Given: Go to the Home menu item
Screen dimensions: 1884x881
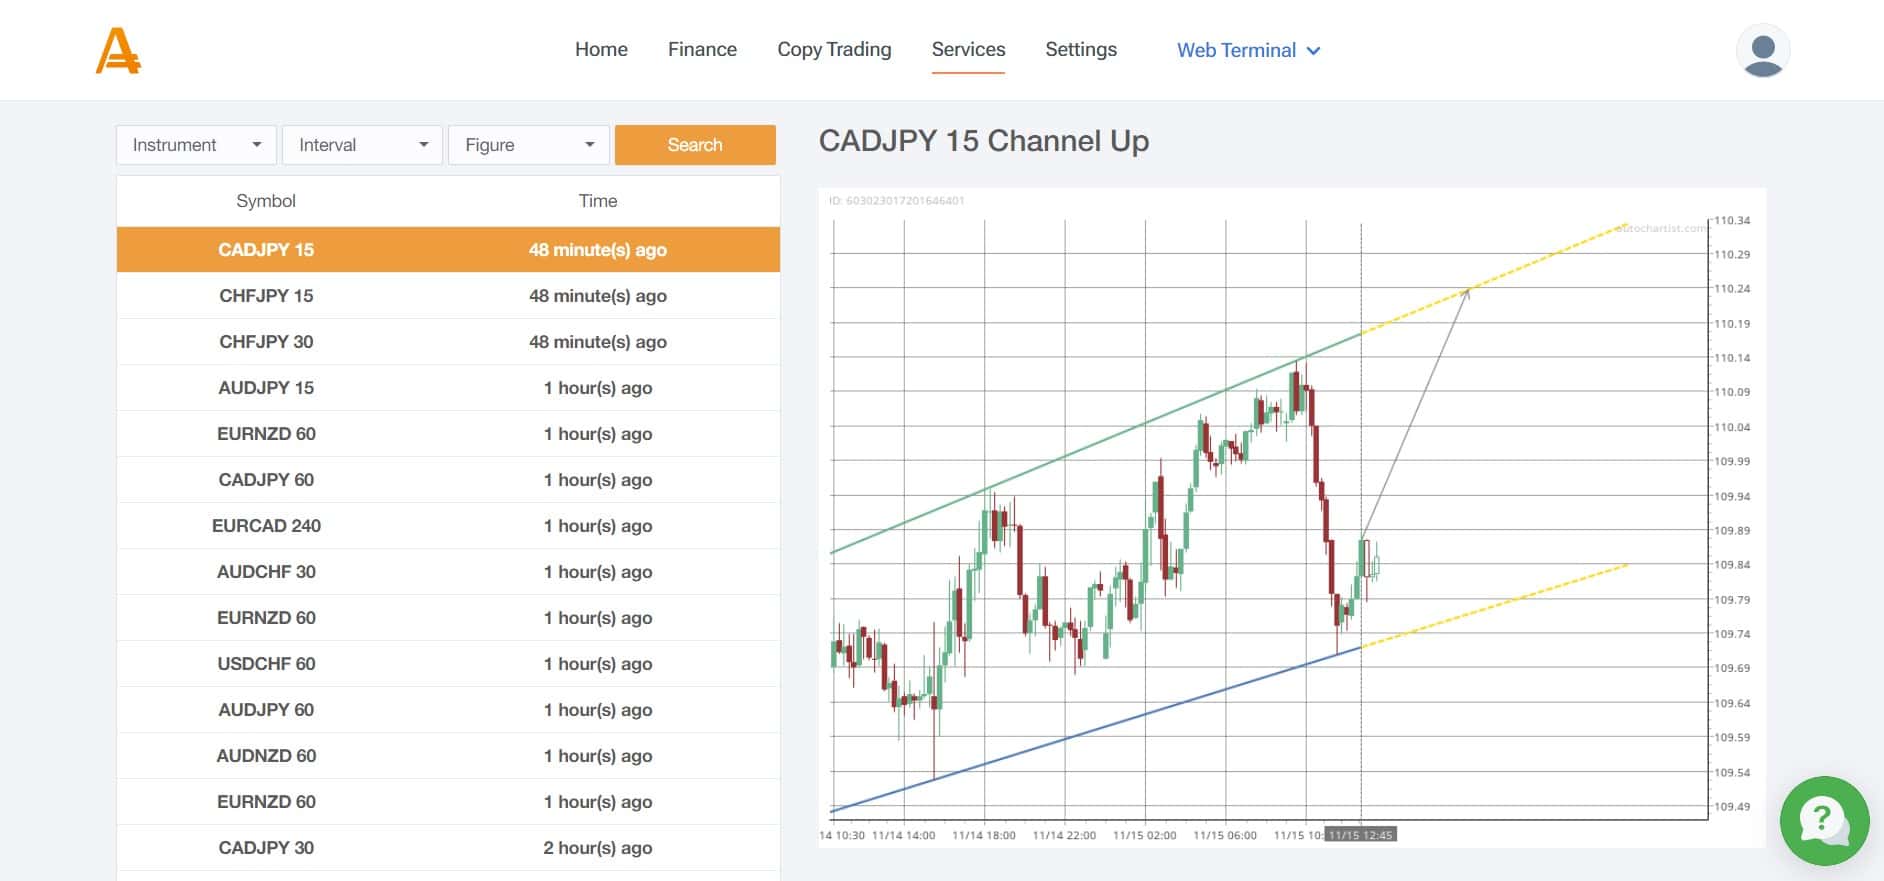Looking at the screenshot, I should point(601,49).
